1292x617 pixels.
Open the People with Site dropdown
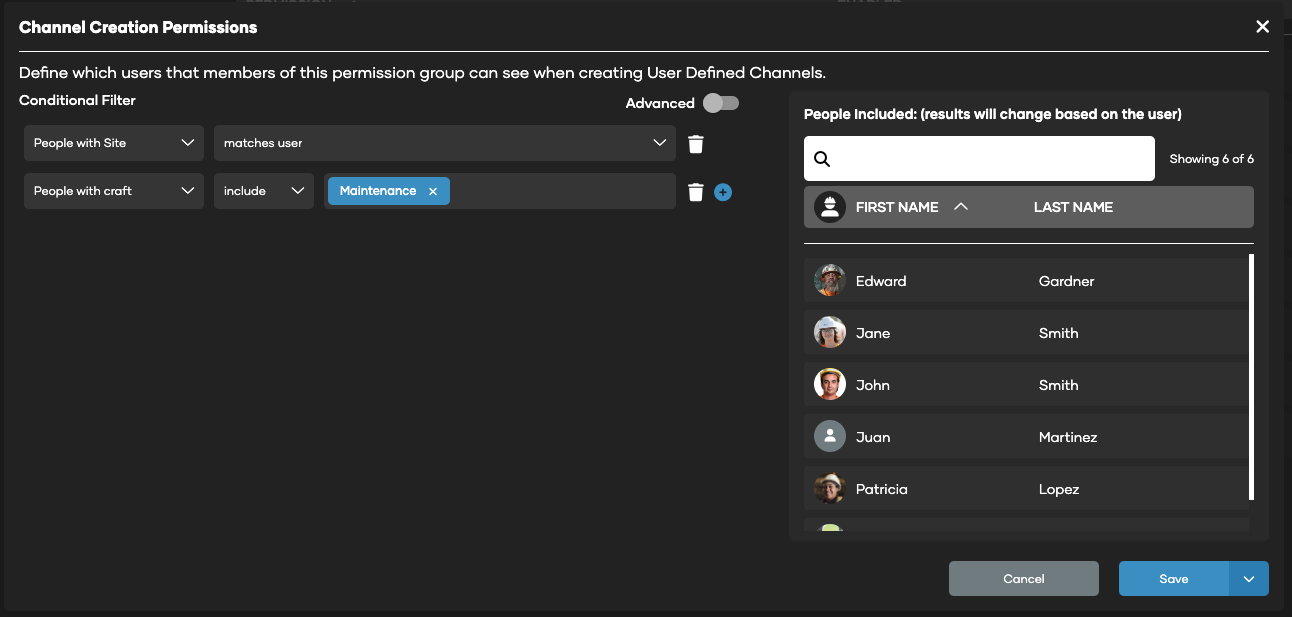point(114,143)
